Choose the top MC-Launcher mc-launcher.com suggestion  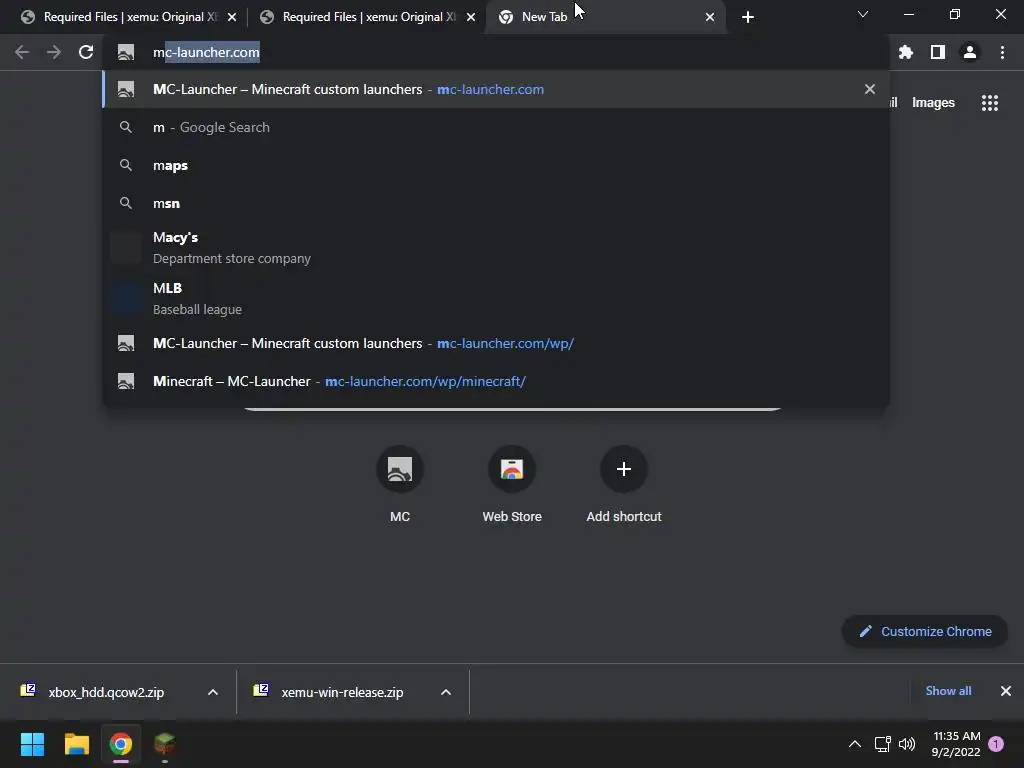496,89
